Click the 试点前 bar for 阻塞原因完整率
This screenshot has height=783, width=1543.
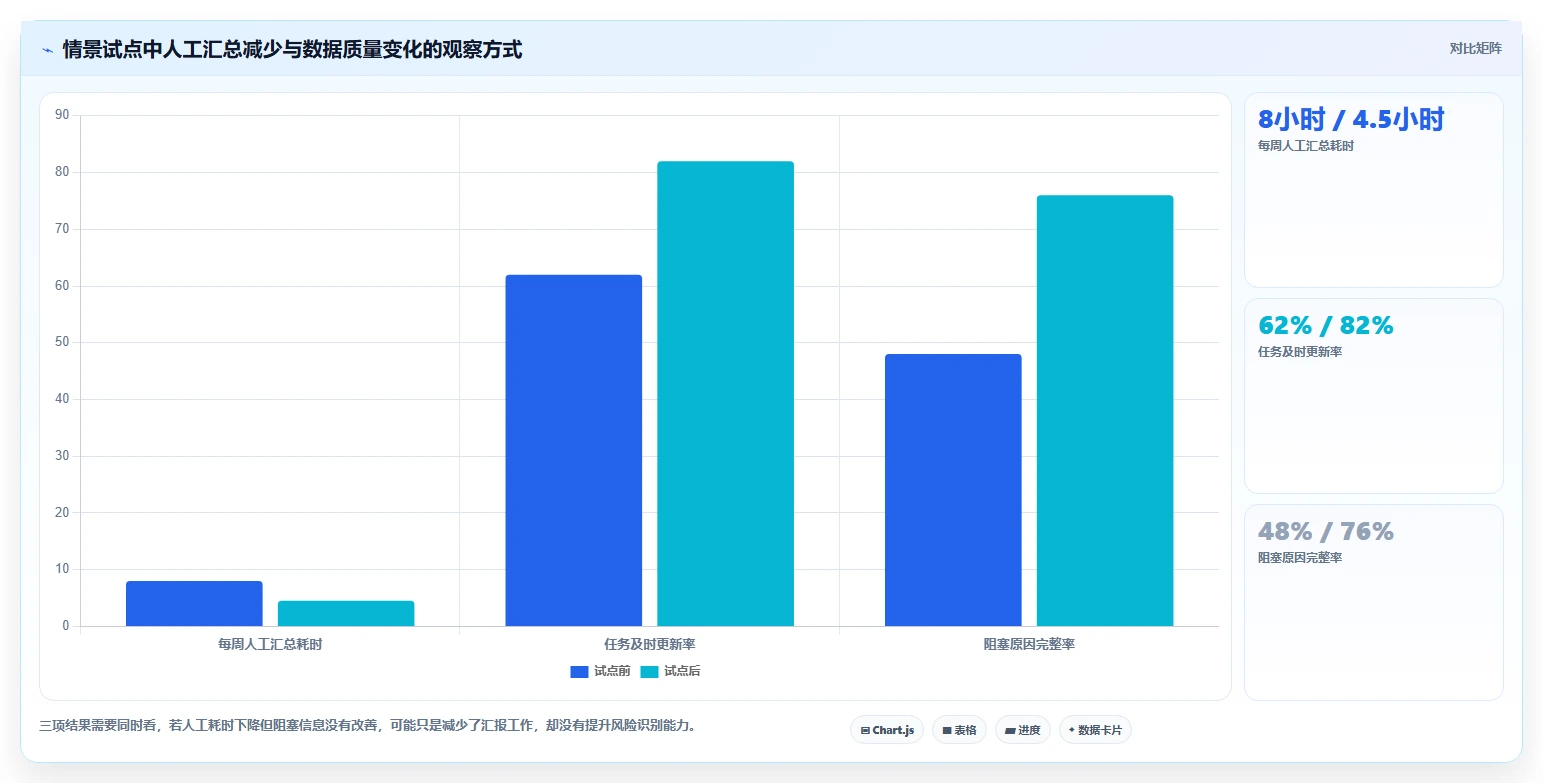953,490
